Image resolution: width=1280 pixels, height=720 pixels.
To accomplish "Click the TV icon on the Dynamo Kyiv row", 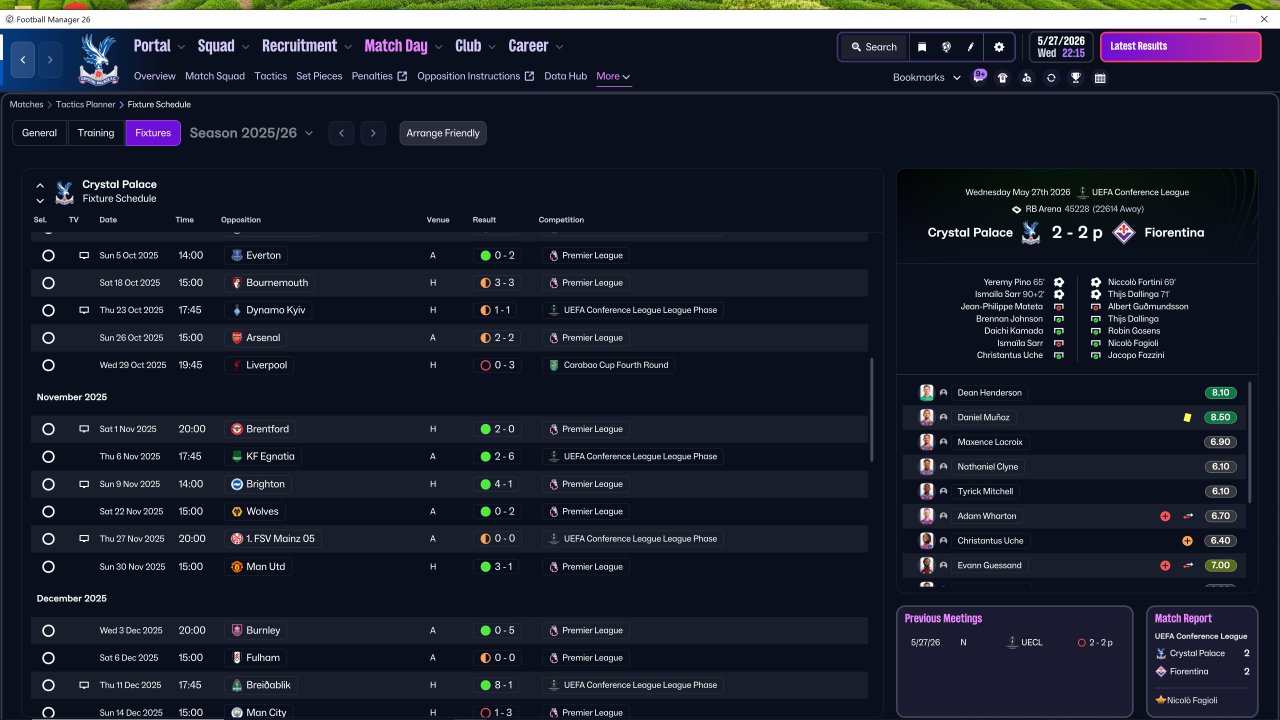I will pos(84,311).
